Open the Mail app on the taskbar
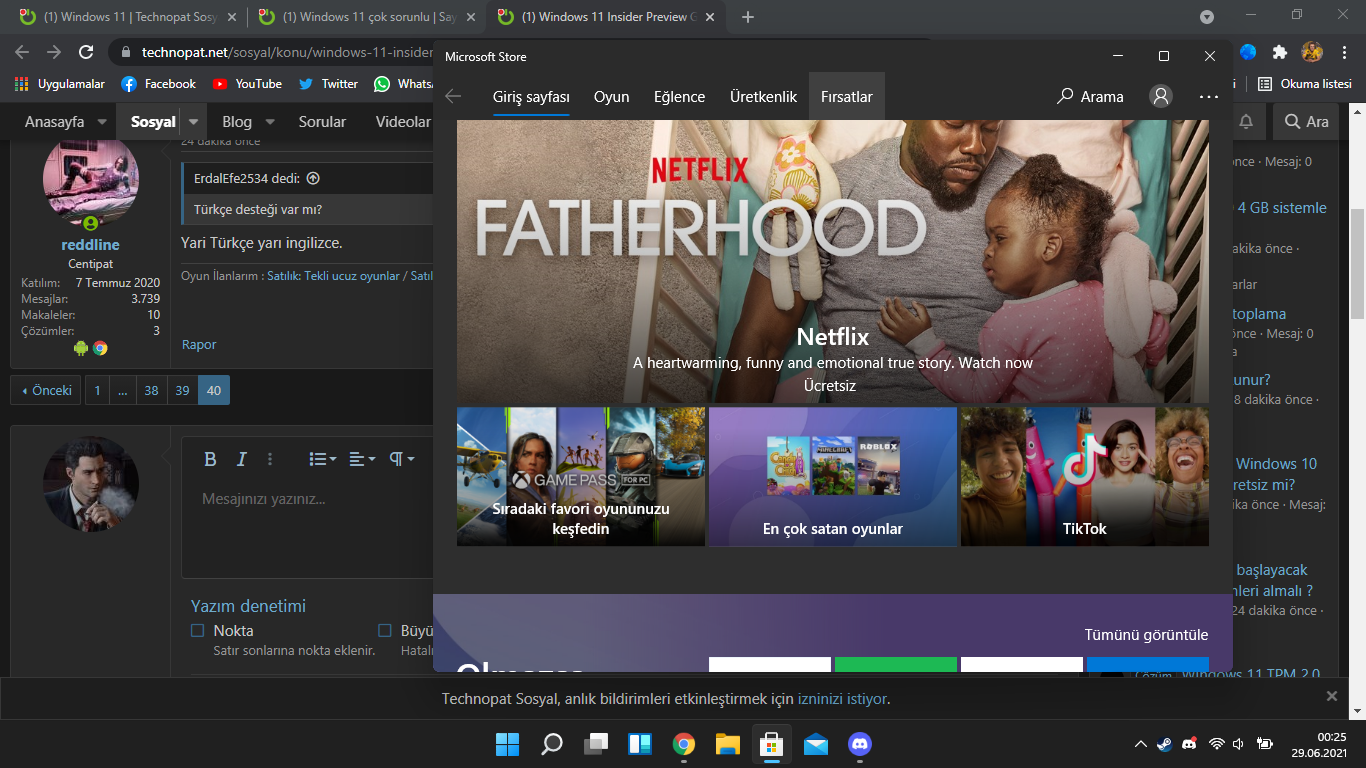The height and width of the screenshot is (768, 1366). tap(816, 744)
